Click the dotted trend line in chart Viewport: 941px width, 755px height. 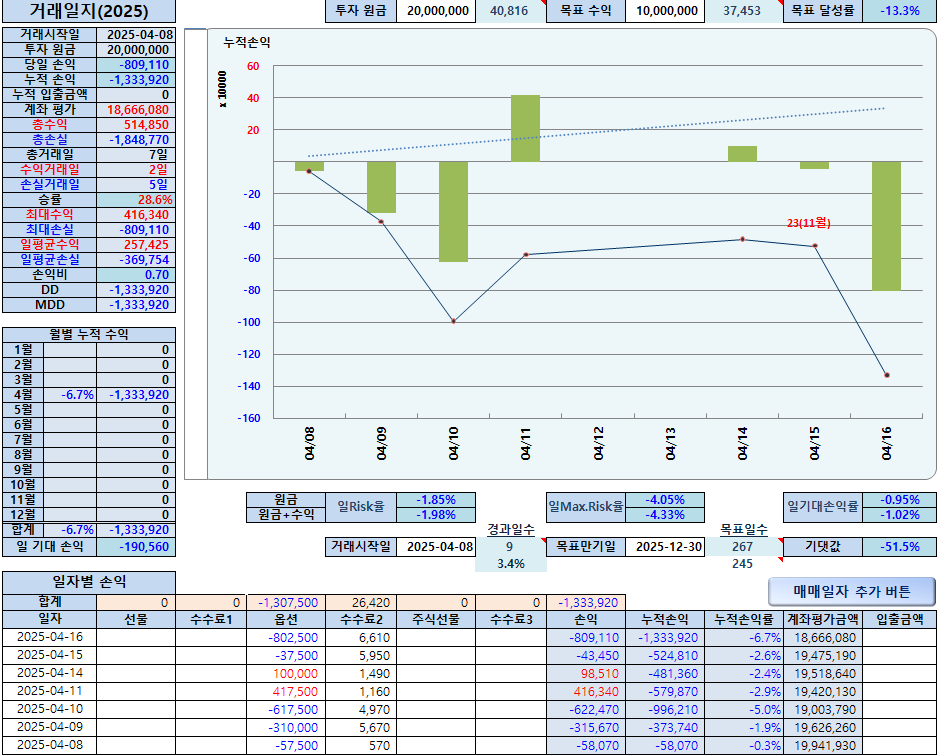coord(597,132)
